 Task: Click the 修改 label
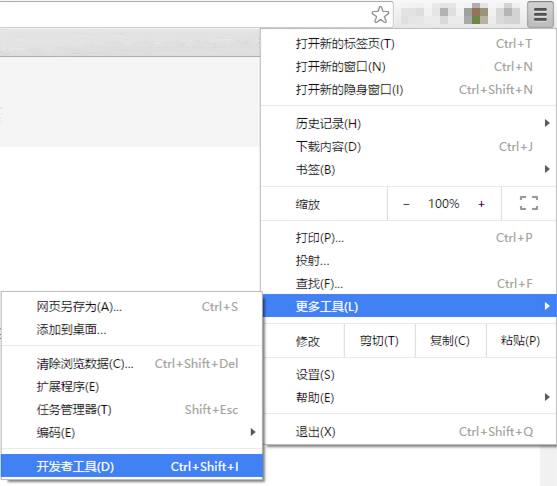308,341
